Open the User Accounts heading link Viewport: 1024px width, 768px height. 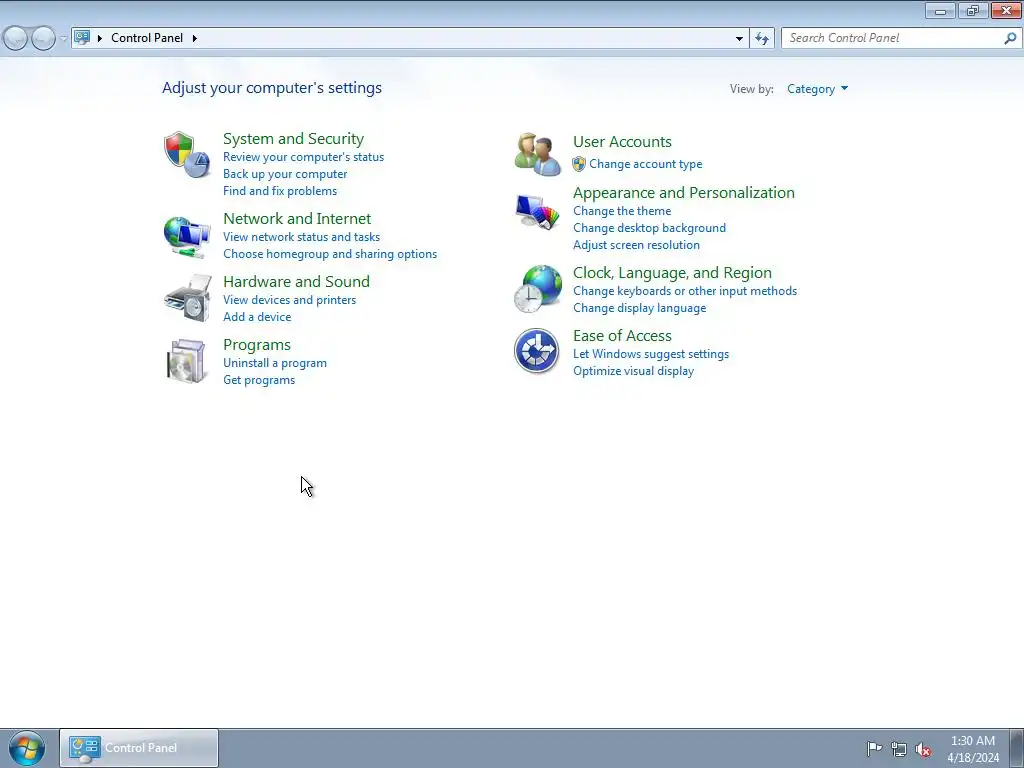pyautogui.click(x=622, y=142)
